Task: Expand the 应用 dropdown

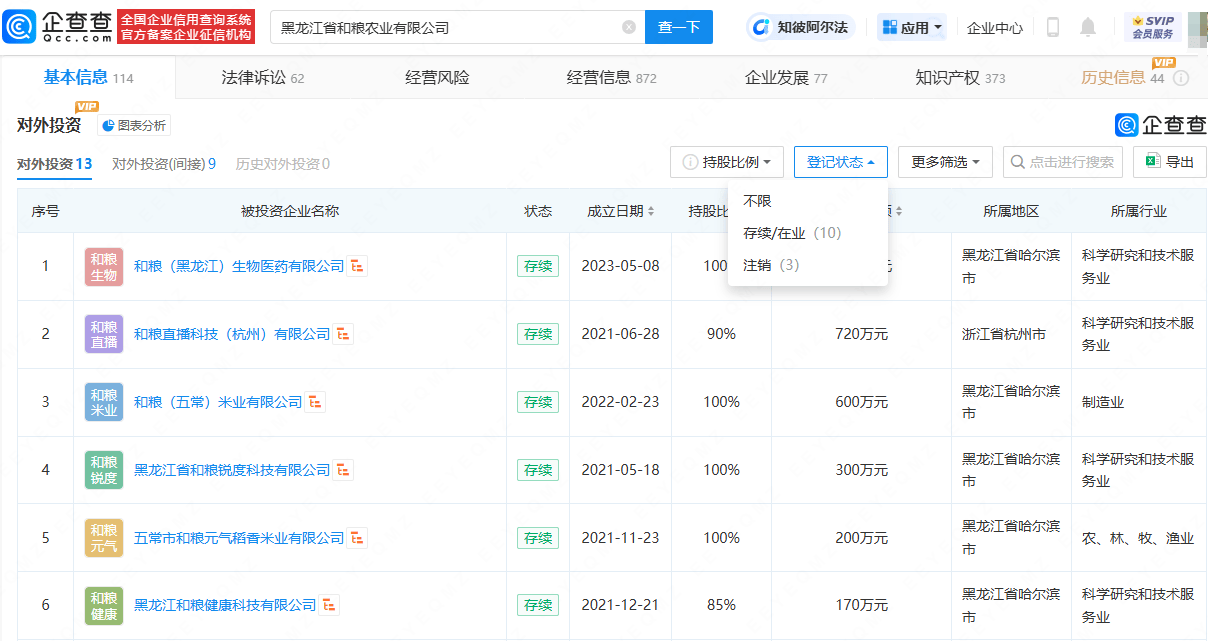Action: pos(912,28)
